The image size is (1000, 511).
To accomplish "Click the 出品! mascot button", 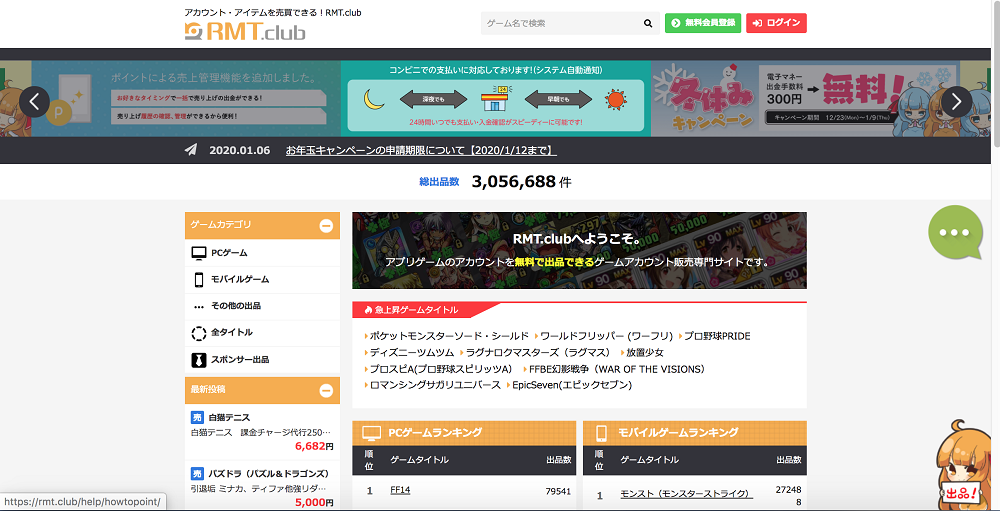I will [x=962, y=494].
